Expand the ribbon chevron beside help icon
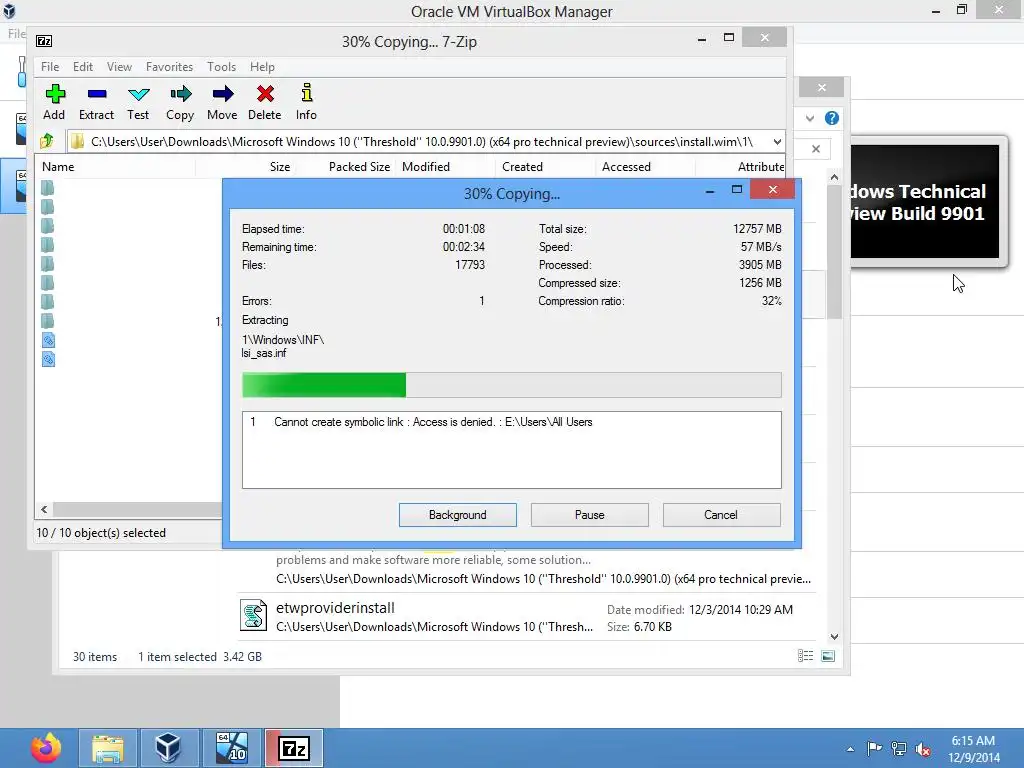 coord(810,118)
